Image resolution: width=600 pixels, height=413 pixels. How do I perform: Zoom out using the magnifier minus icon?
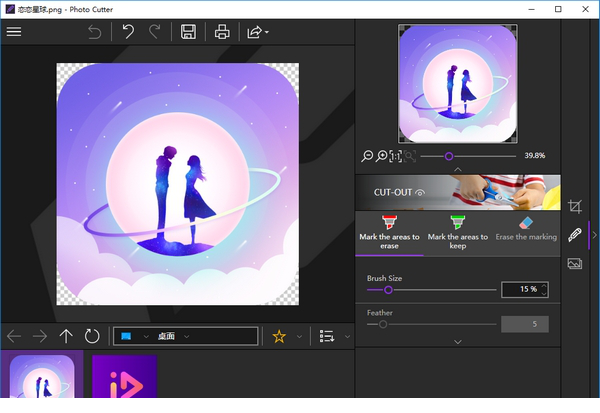[x=367, y=156]
